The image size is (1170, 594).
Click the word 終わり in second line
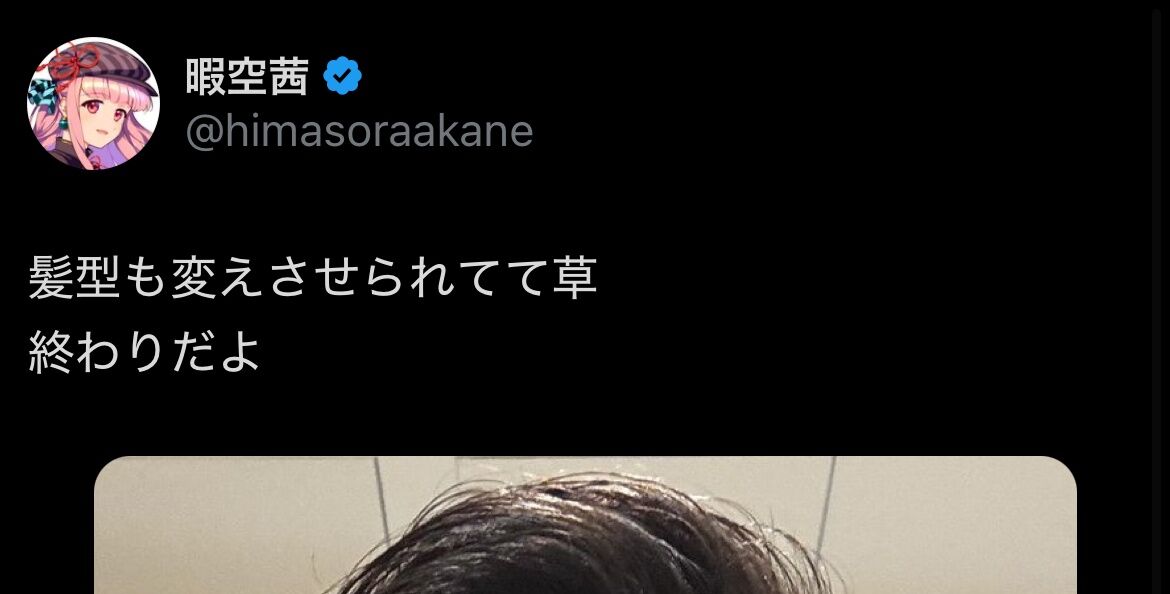pos(96,352)
